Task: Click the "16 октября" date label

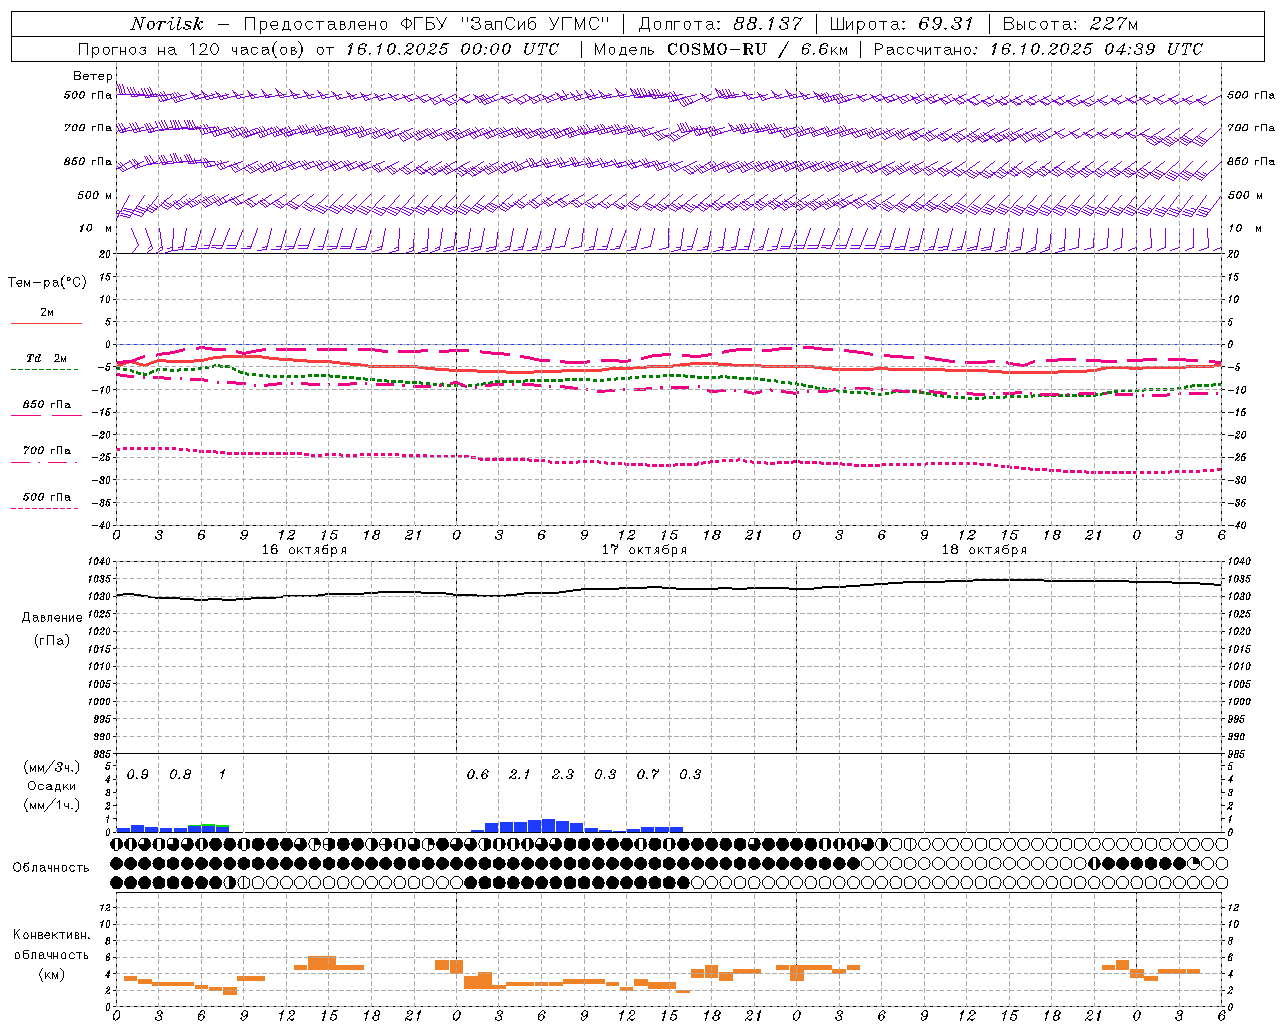Action: 304,550
